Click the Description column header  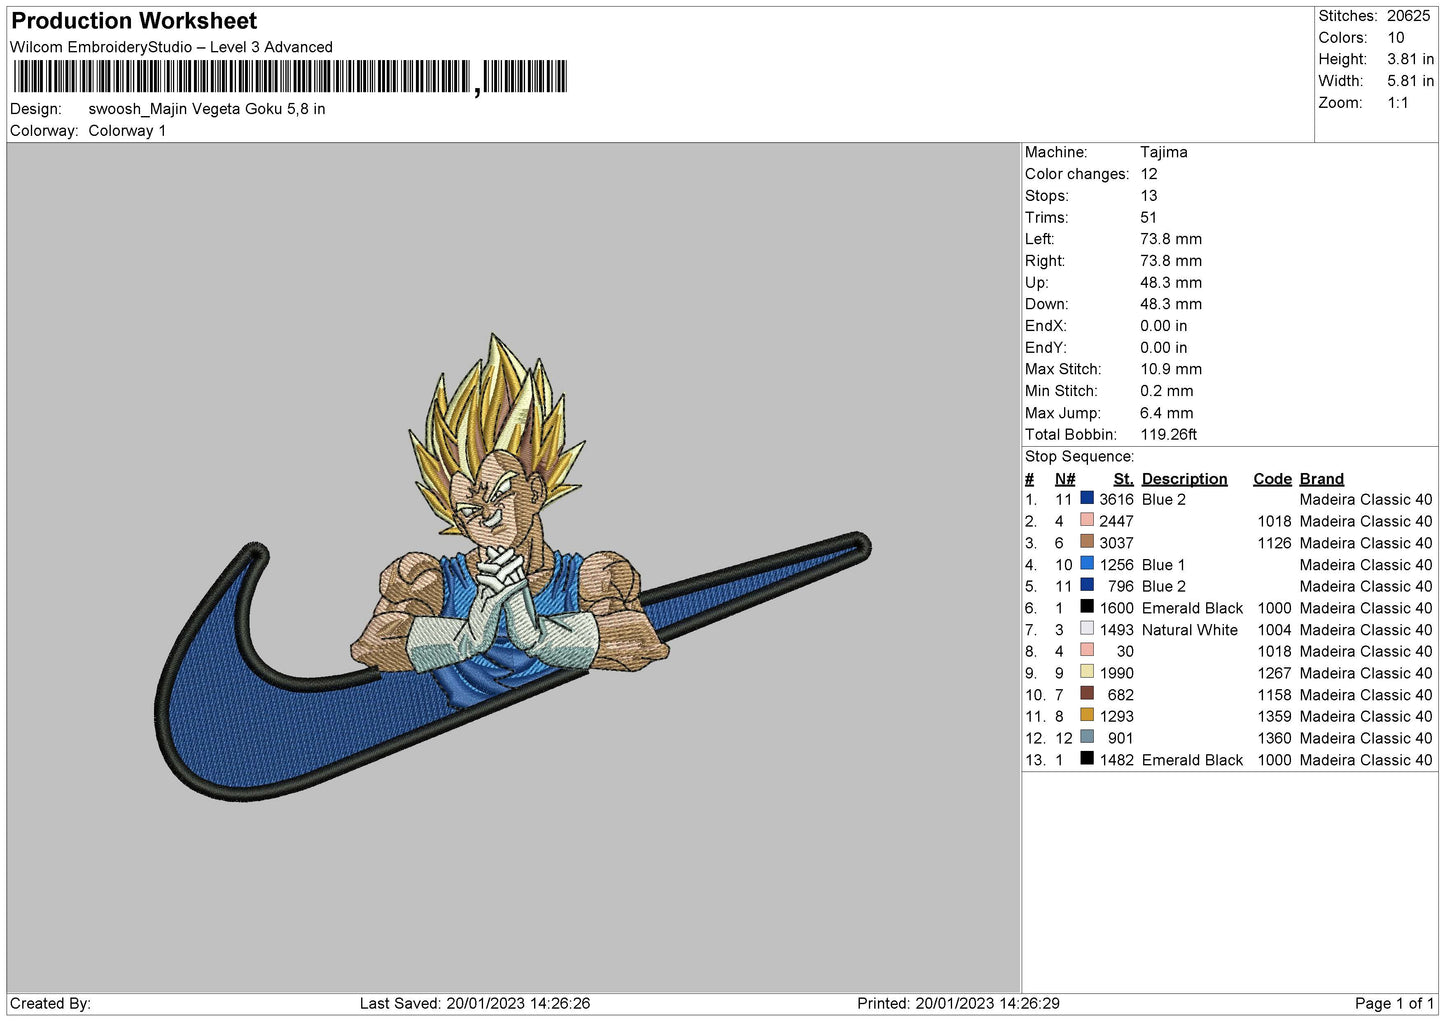click(1184, 479)
